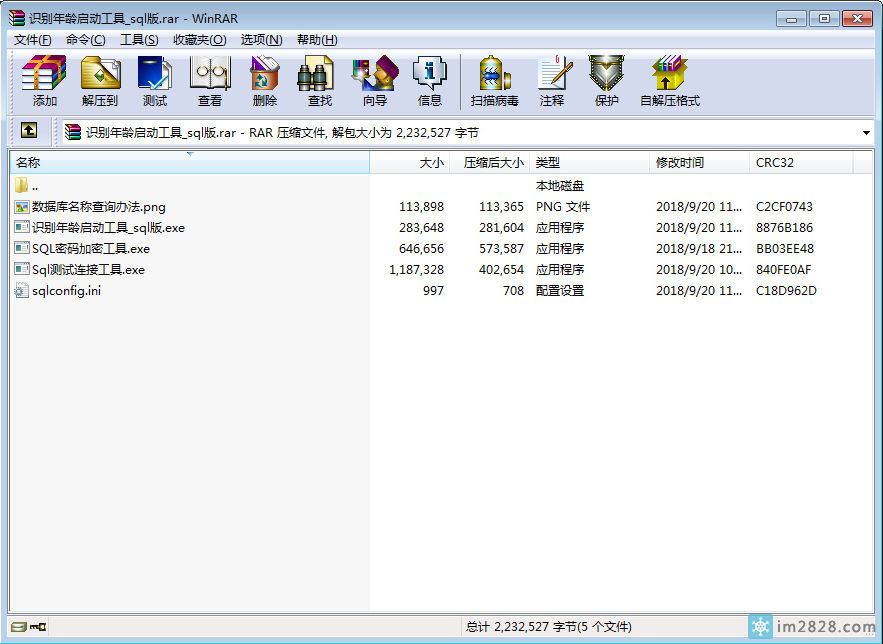Expand the archive path dropdown arrow
The width and height of the screenshot is (883, 644).
865,132
